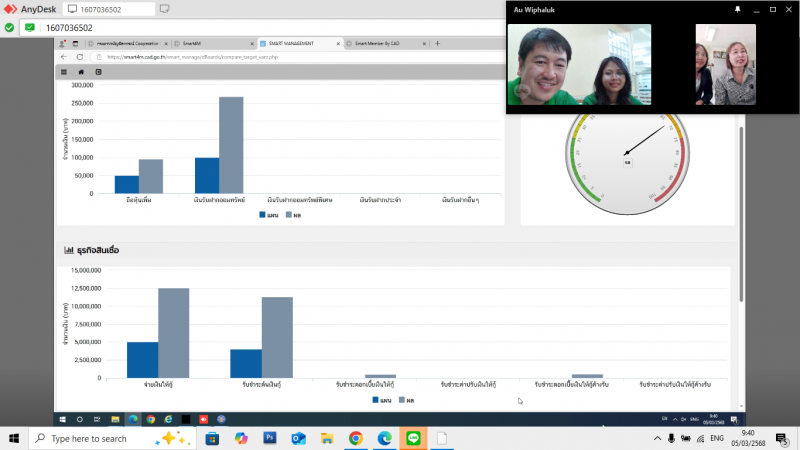800x450 pixels.
Task: Click the blue legend swatch of credit chart
Action: (376, 400)
